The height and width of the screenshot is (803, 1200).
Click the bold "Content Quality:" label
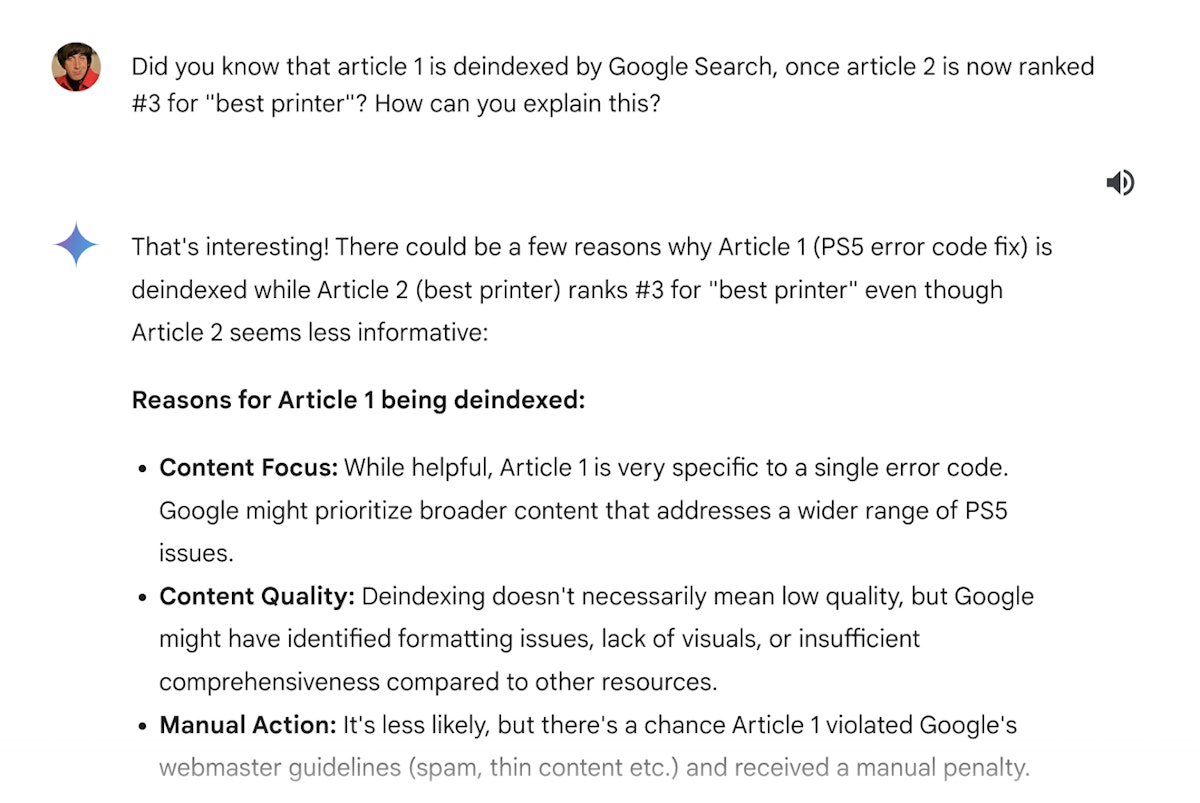coord(257,596)
